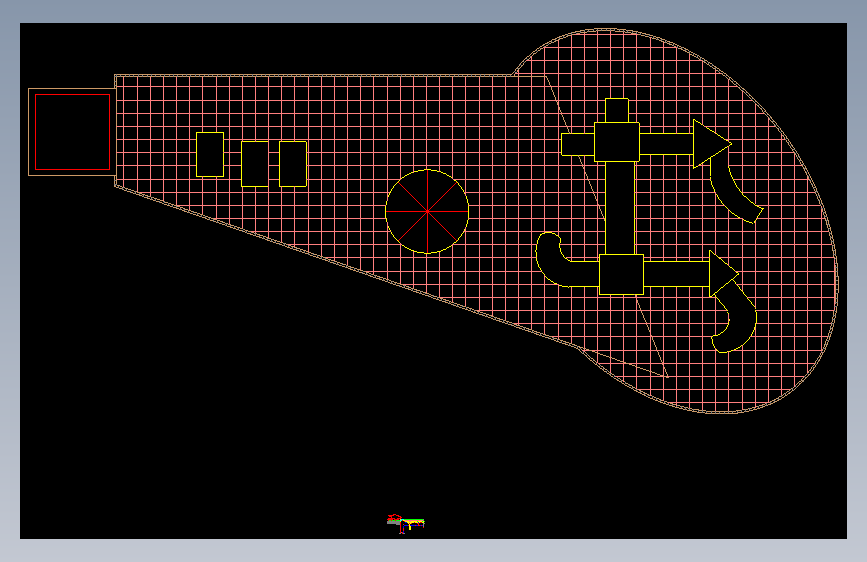The width and height of the screenshot is (867, 562).
Task: Select the leftmost of three yellow rectangles
Action: coord(210,154)
